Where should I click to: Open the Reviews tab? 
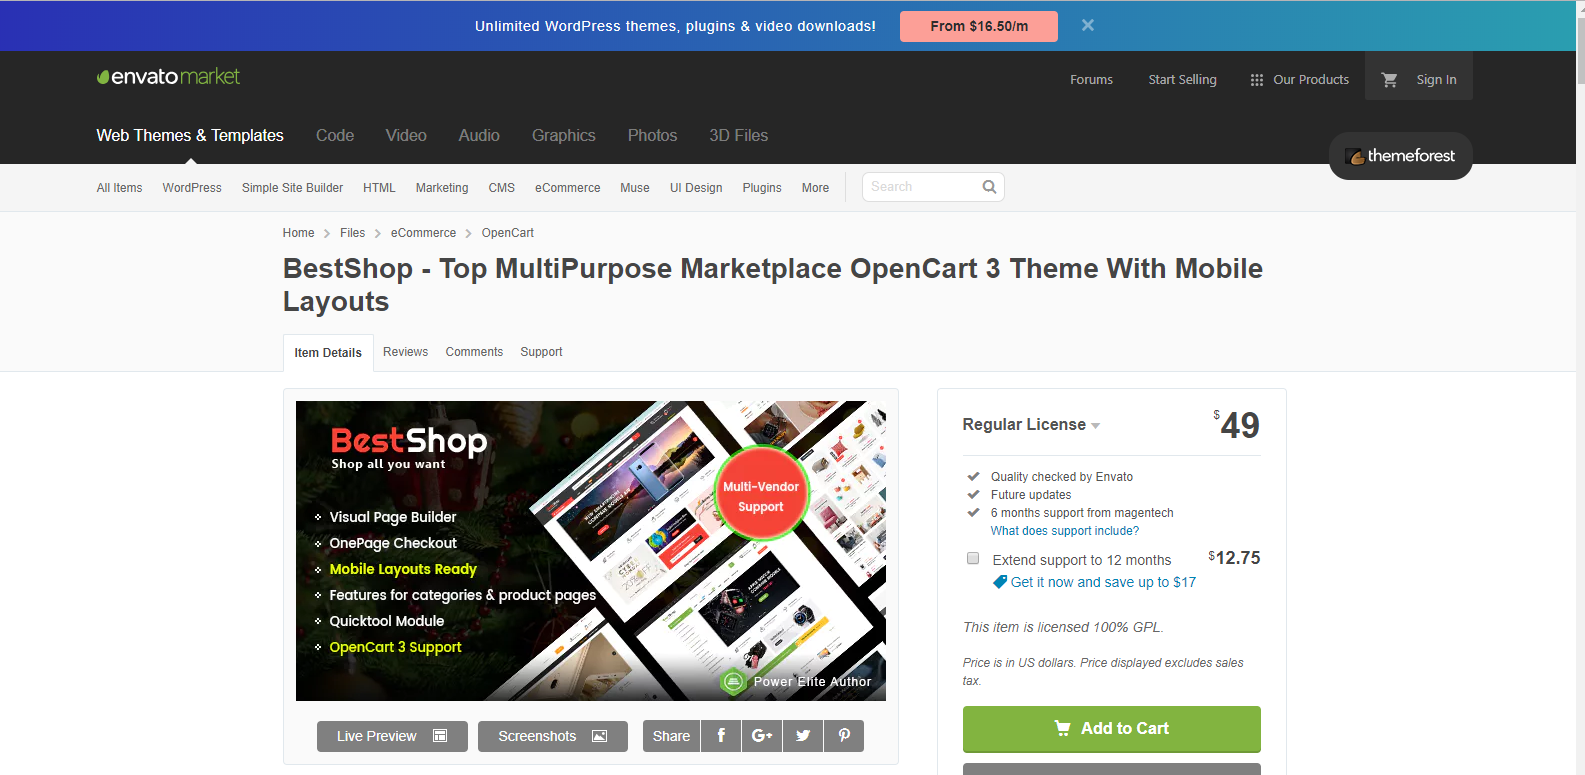[405, 352]
